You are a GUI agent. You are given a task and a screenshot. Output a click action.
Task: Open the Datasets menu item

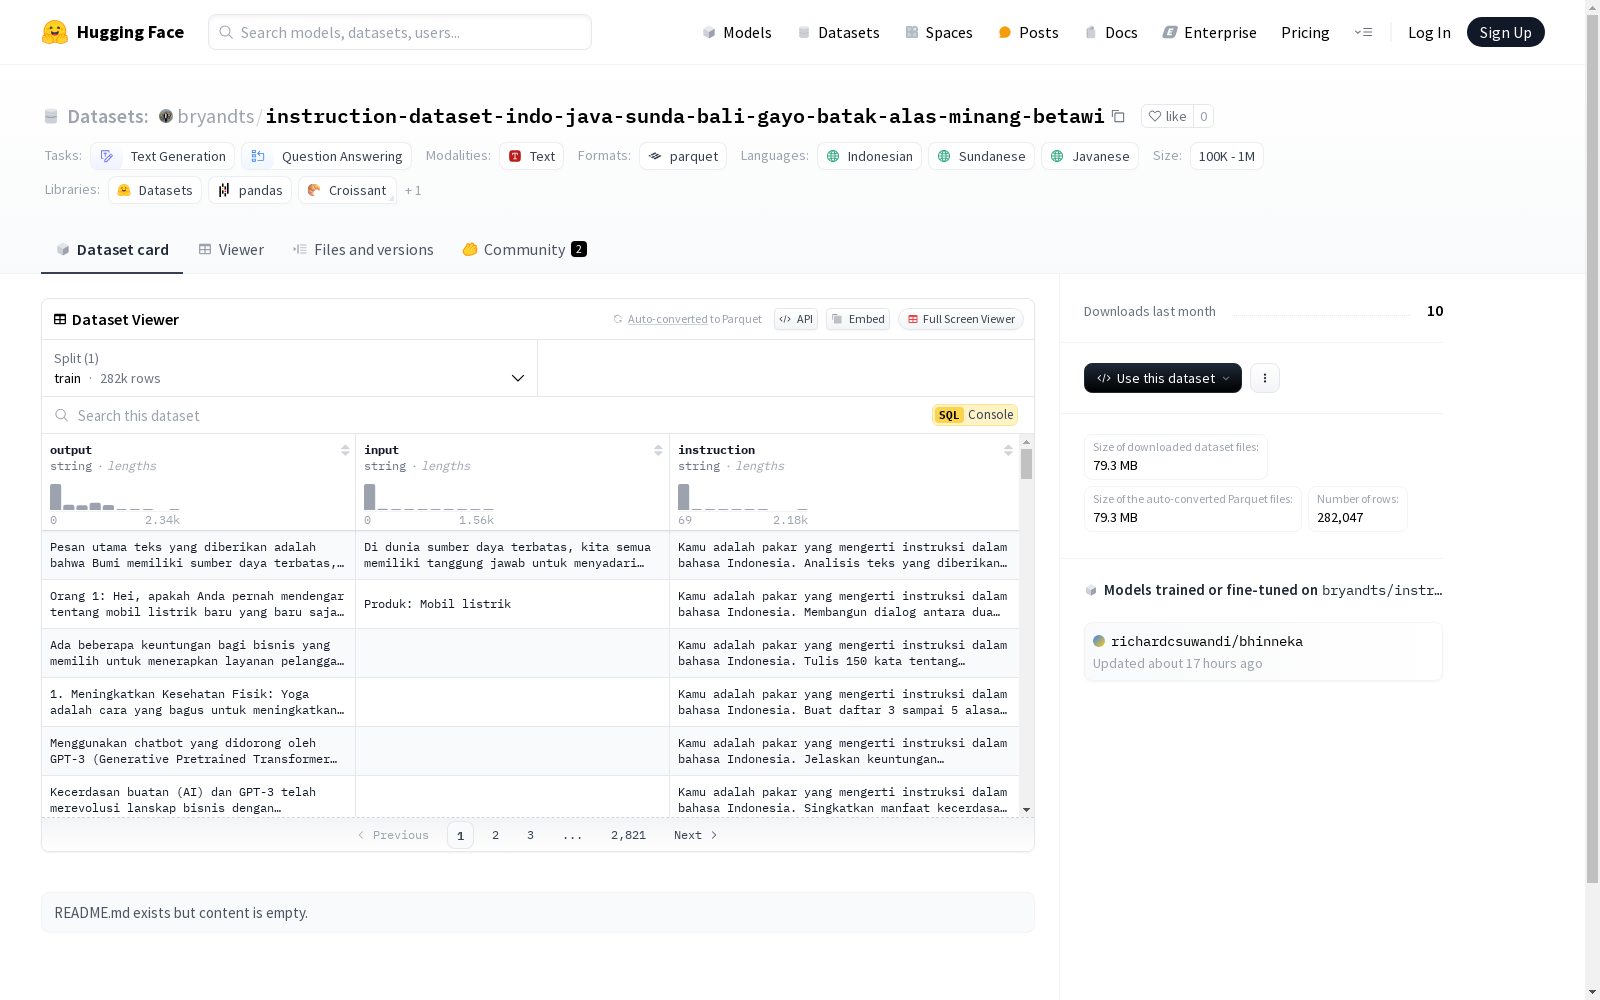(x=838, y=32)
